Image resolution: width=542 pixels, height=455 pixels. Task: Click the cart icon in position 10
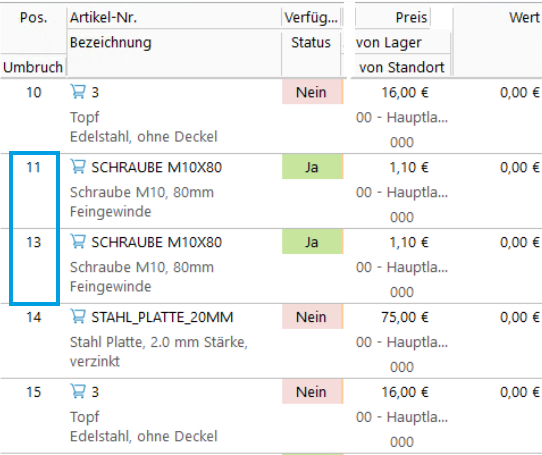coord(78,92)
